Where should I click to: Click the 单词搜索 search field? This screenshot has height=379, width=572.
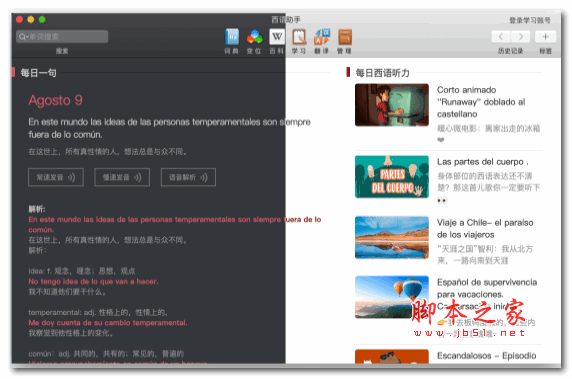point(62,36)
